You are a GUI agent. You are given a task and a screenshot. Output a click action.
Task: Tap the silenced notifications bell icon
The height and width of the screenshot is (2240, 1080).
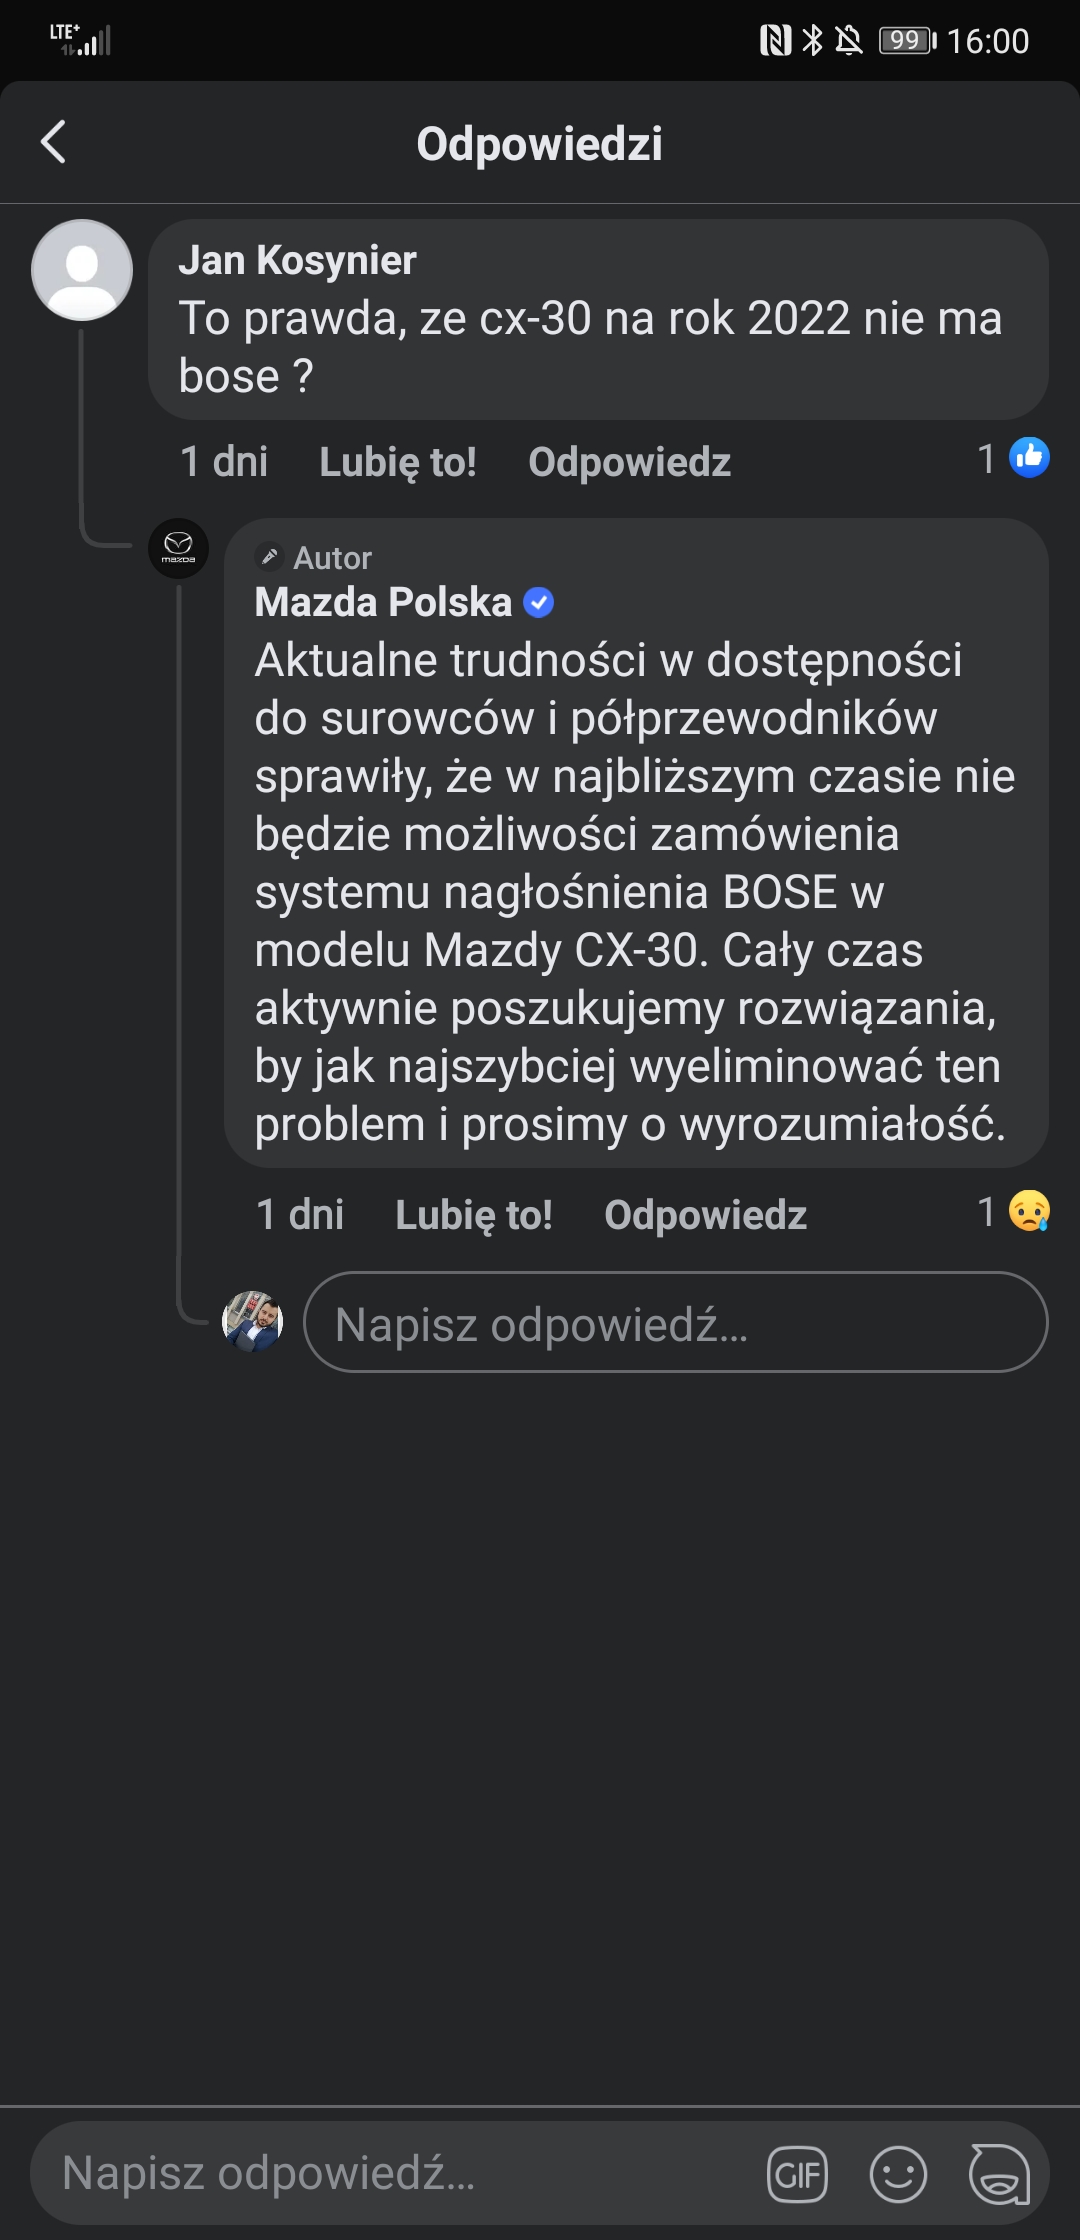coord(849,41)
